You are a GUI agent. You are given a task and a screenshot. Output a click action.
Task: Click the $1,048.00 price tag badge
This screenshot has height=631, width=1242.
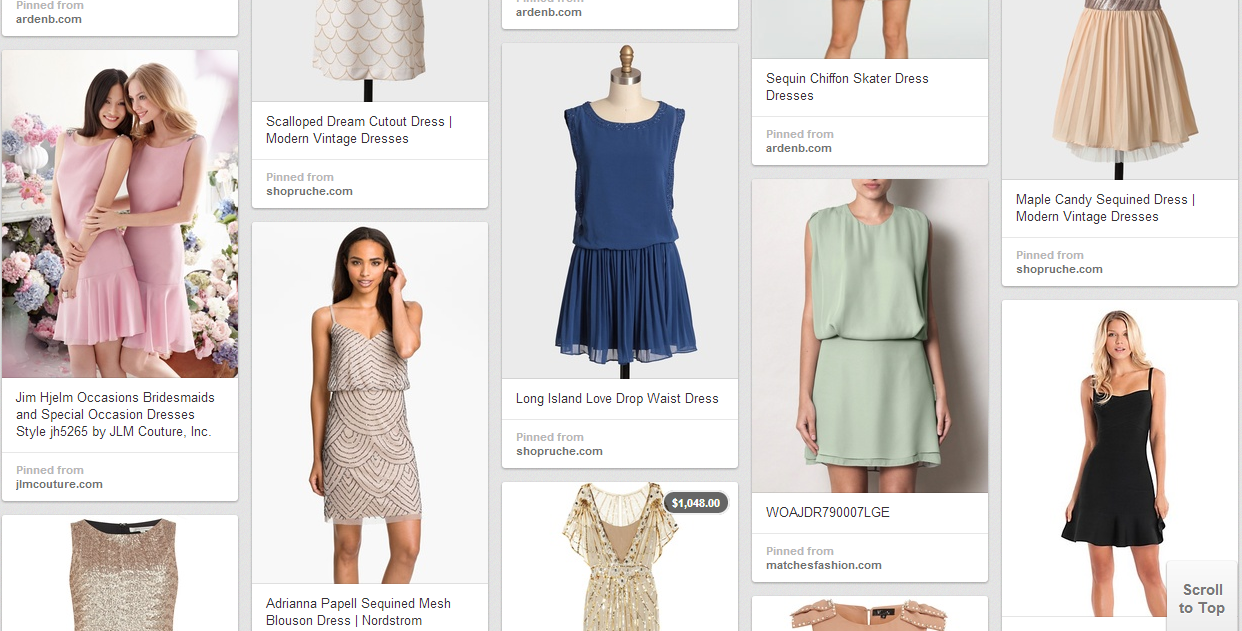(x=695, y=503)
